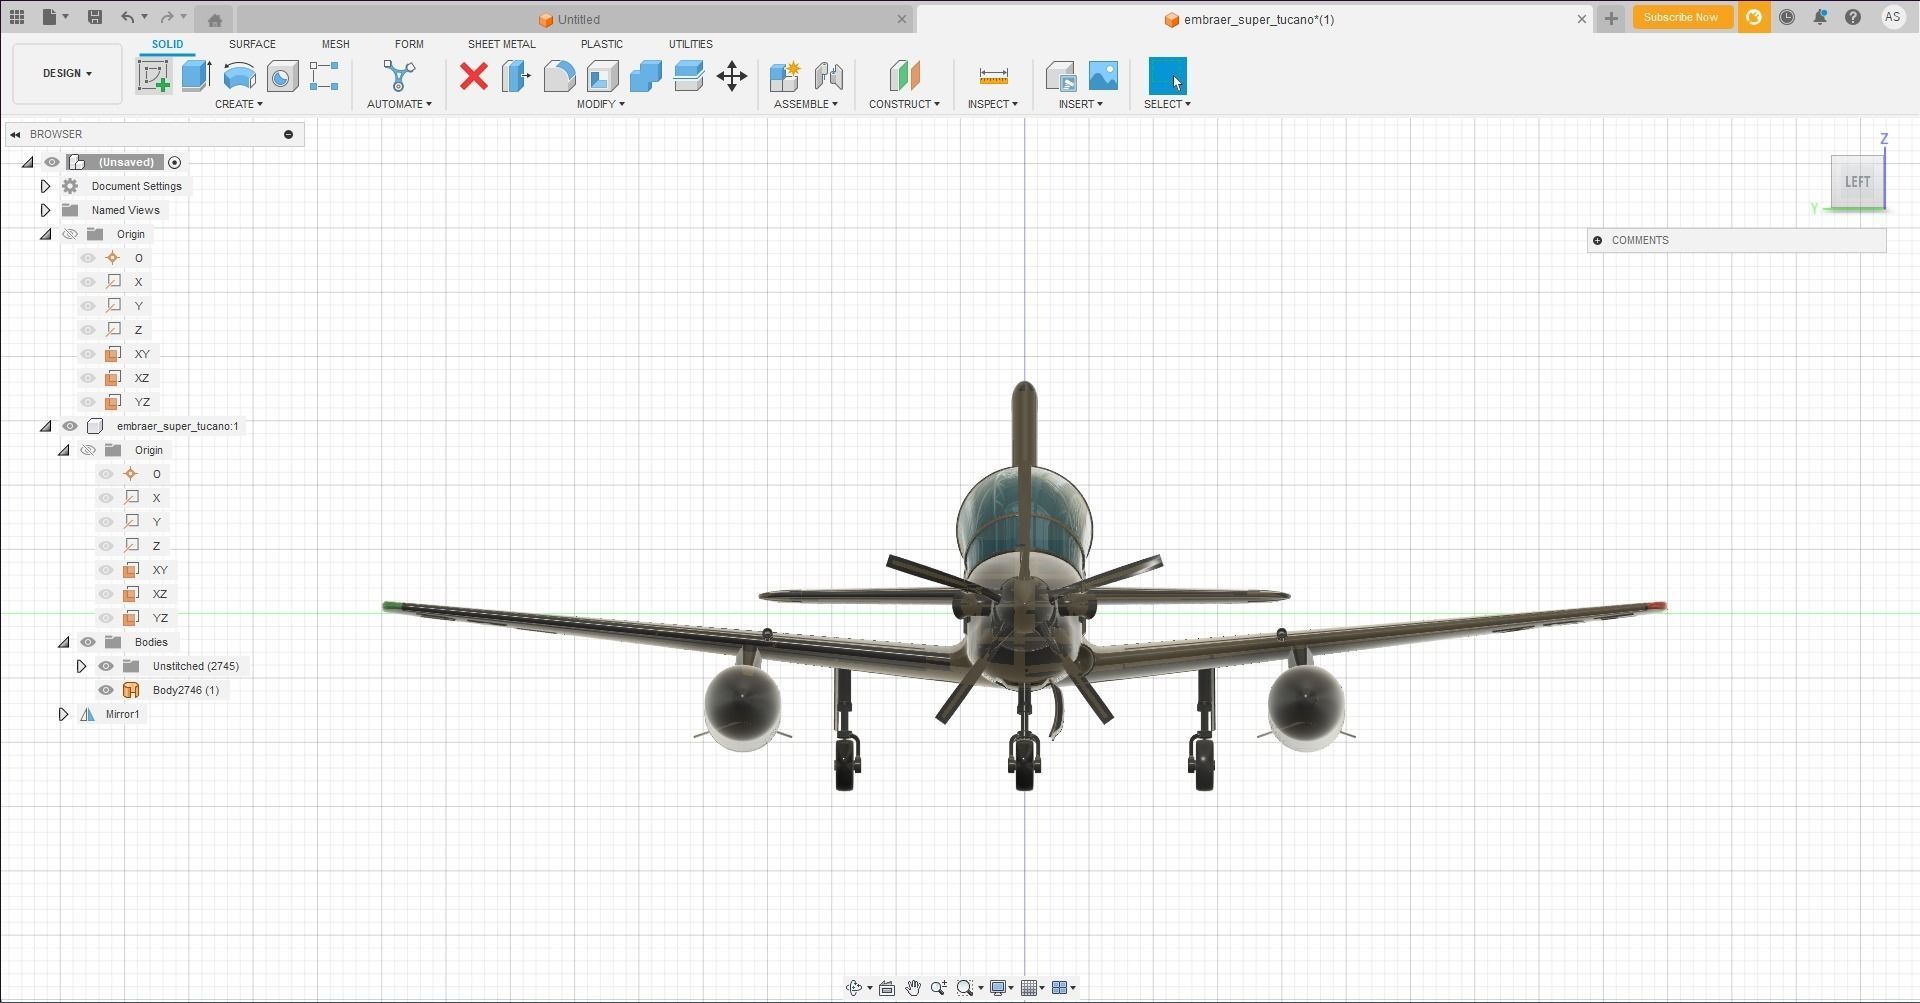This screenshot has width=1920, height=1003.
Task: Collapse the Bodies folder
Action: [63, 642]
